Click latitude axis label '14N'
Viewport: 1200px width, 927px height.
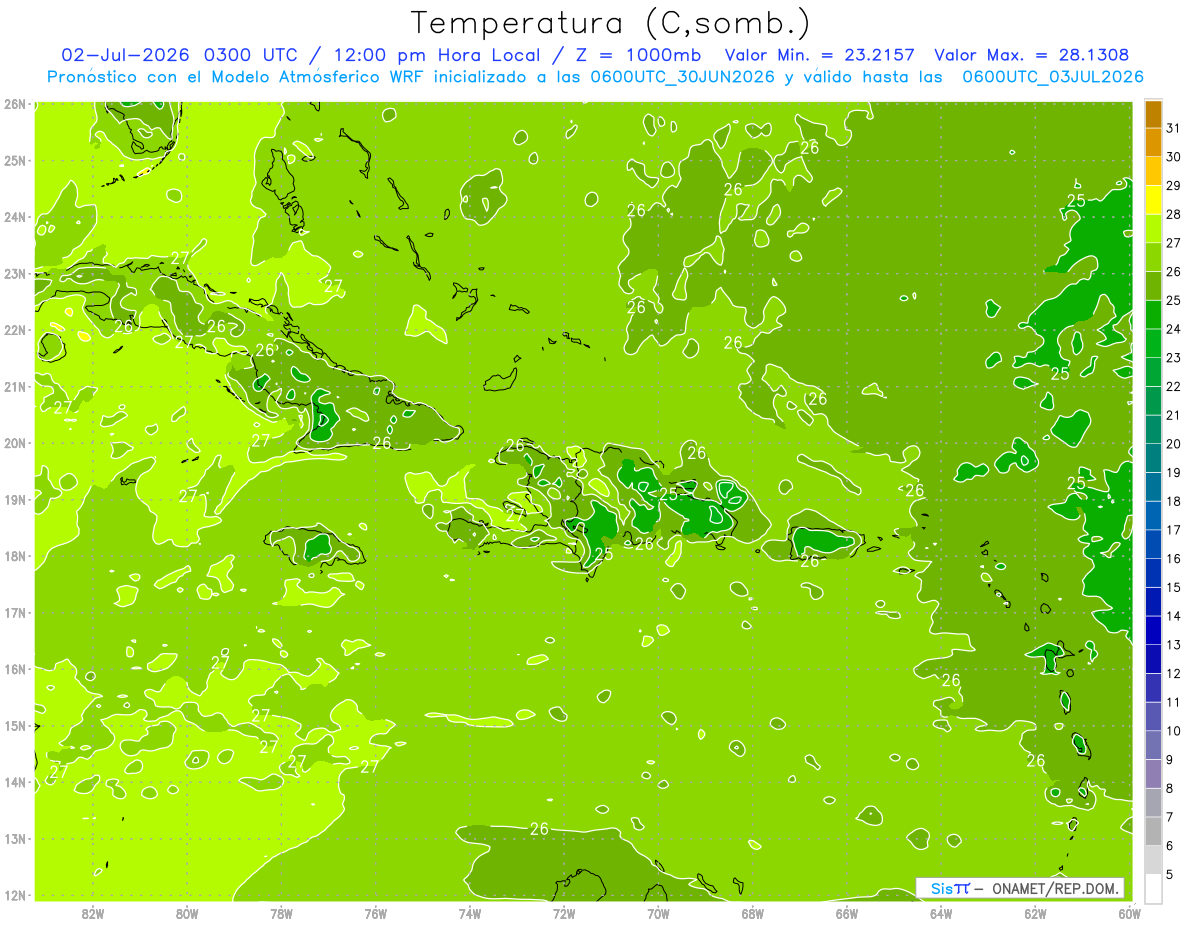click(15, 782)
